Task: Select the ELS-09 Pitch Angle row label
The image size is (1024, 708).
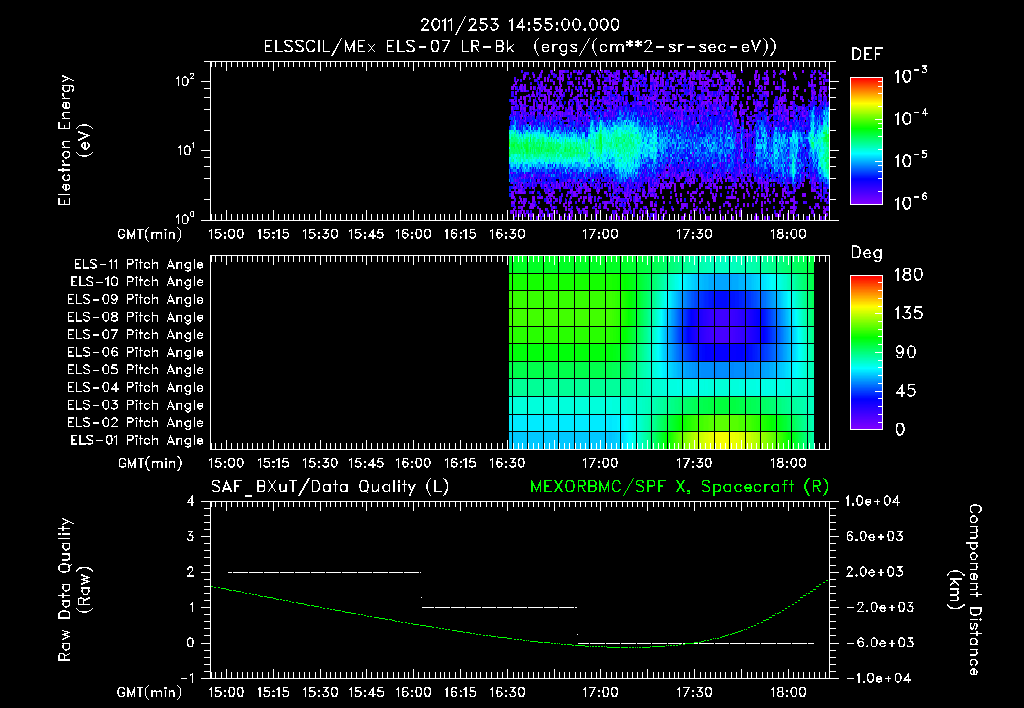Action: [x=136, y=300]
